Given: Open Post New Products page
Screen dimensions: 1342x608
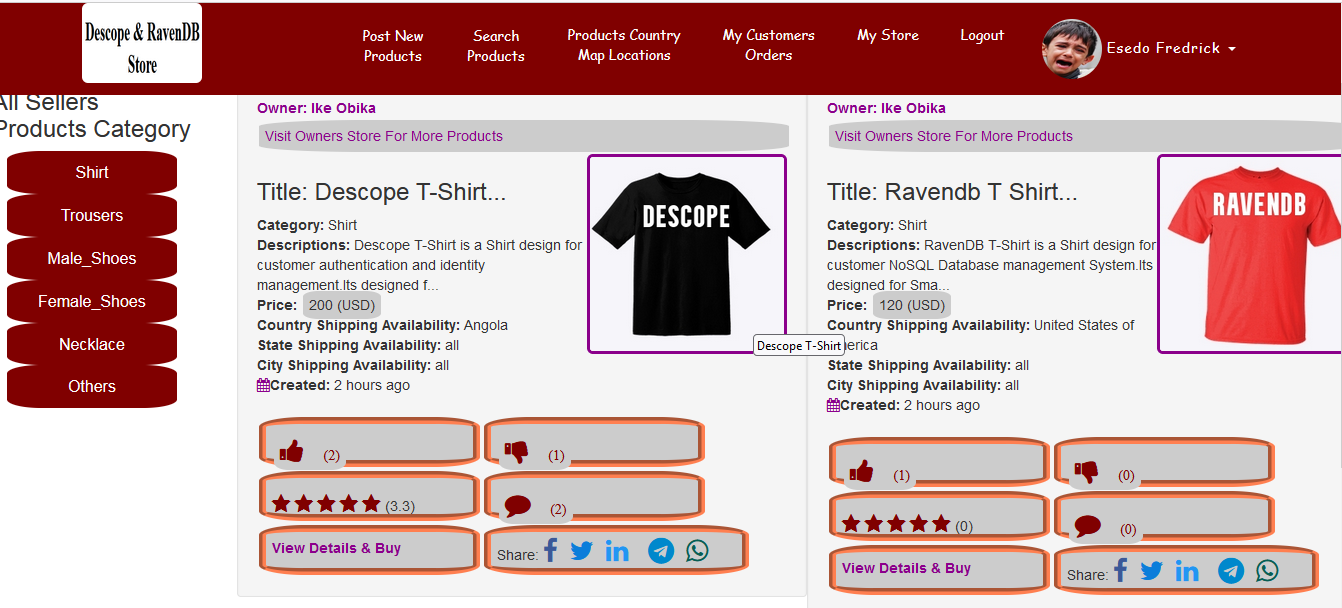Looking at the screenshot, I should [392, 46].
